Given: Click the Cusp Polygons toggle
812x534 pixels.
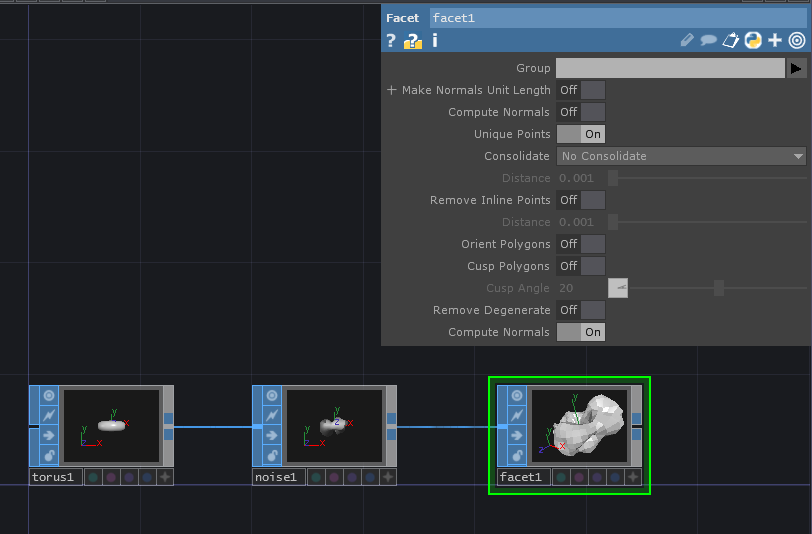Looking at the screenshot, I should [x=581, y=266].
